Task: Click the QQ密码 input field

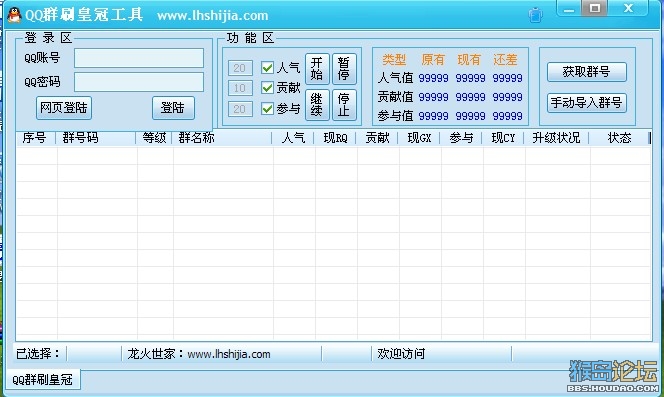Action: tap(139, 82)
